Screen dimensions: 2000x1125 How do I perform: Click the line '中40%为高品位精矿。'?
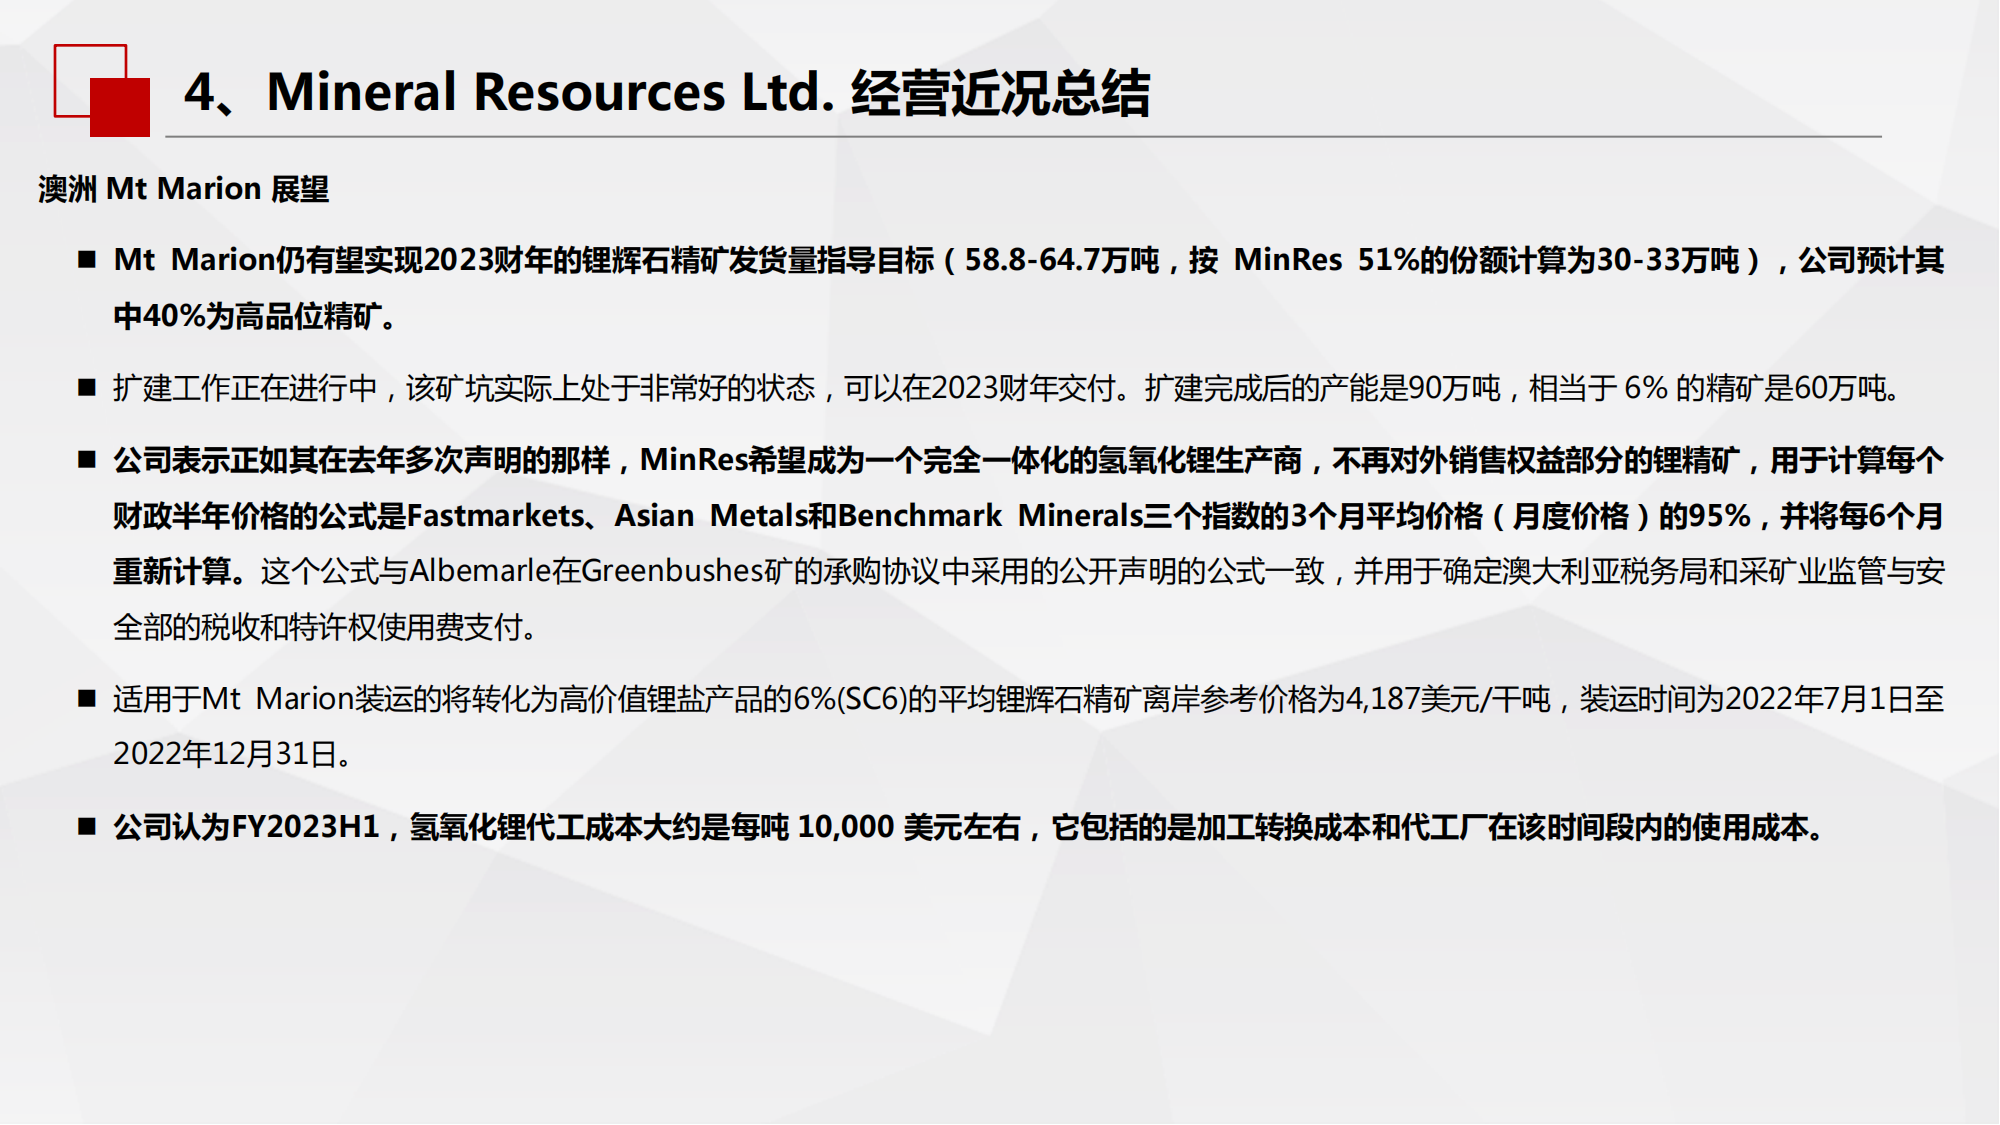click(x=256, y=316)
